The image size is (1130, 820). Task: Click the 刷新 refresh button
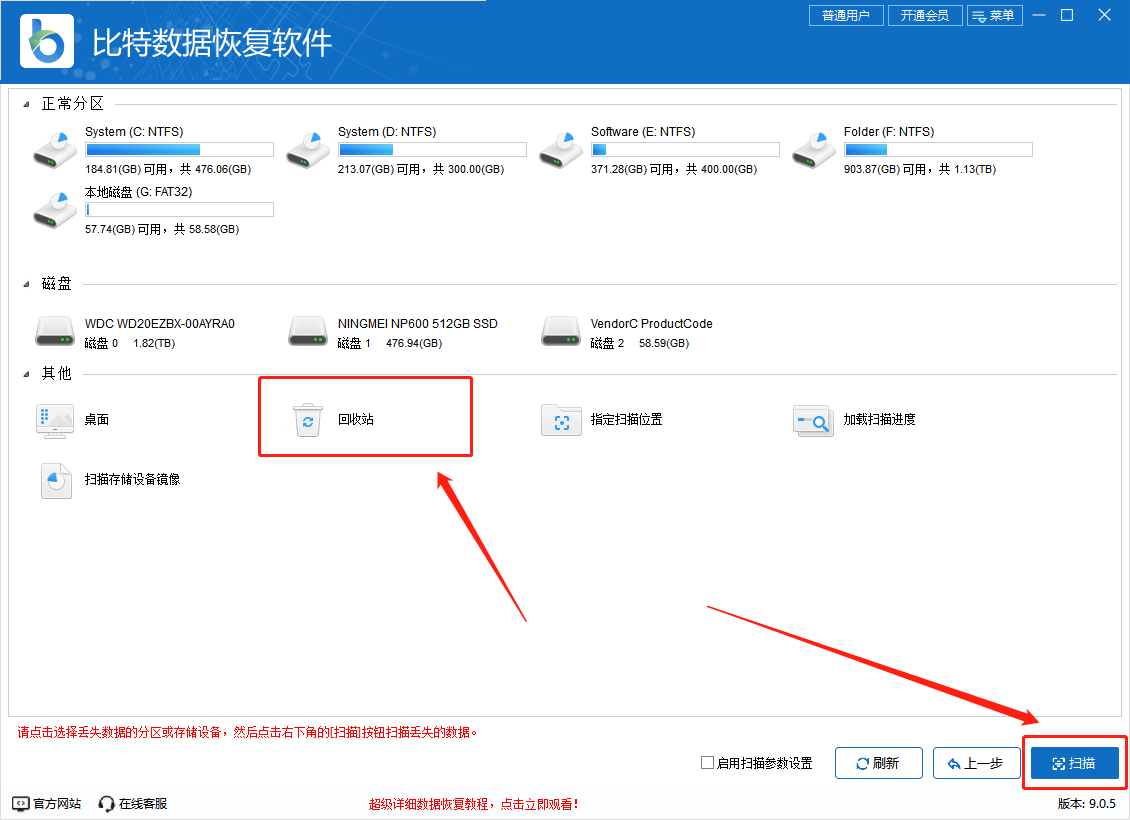point(878,763)
